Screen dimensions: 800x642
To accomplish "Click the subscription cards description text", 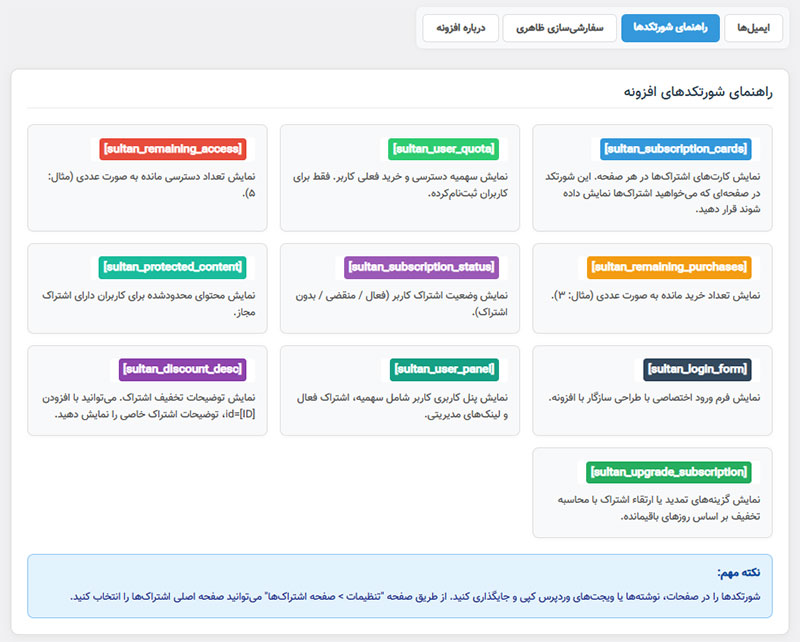I will [653, 192].
